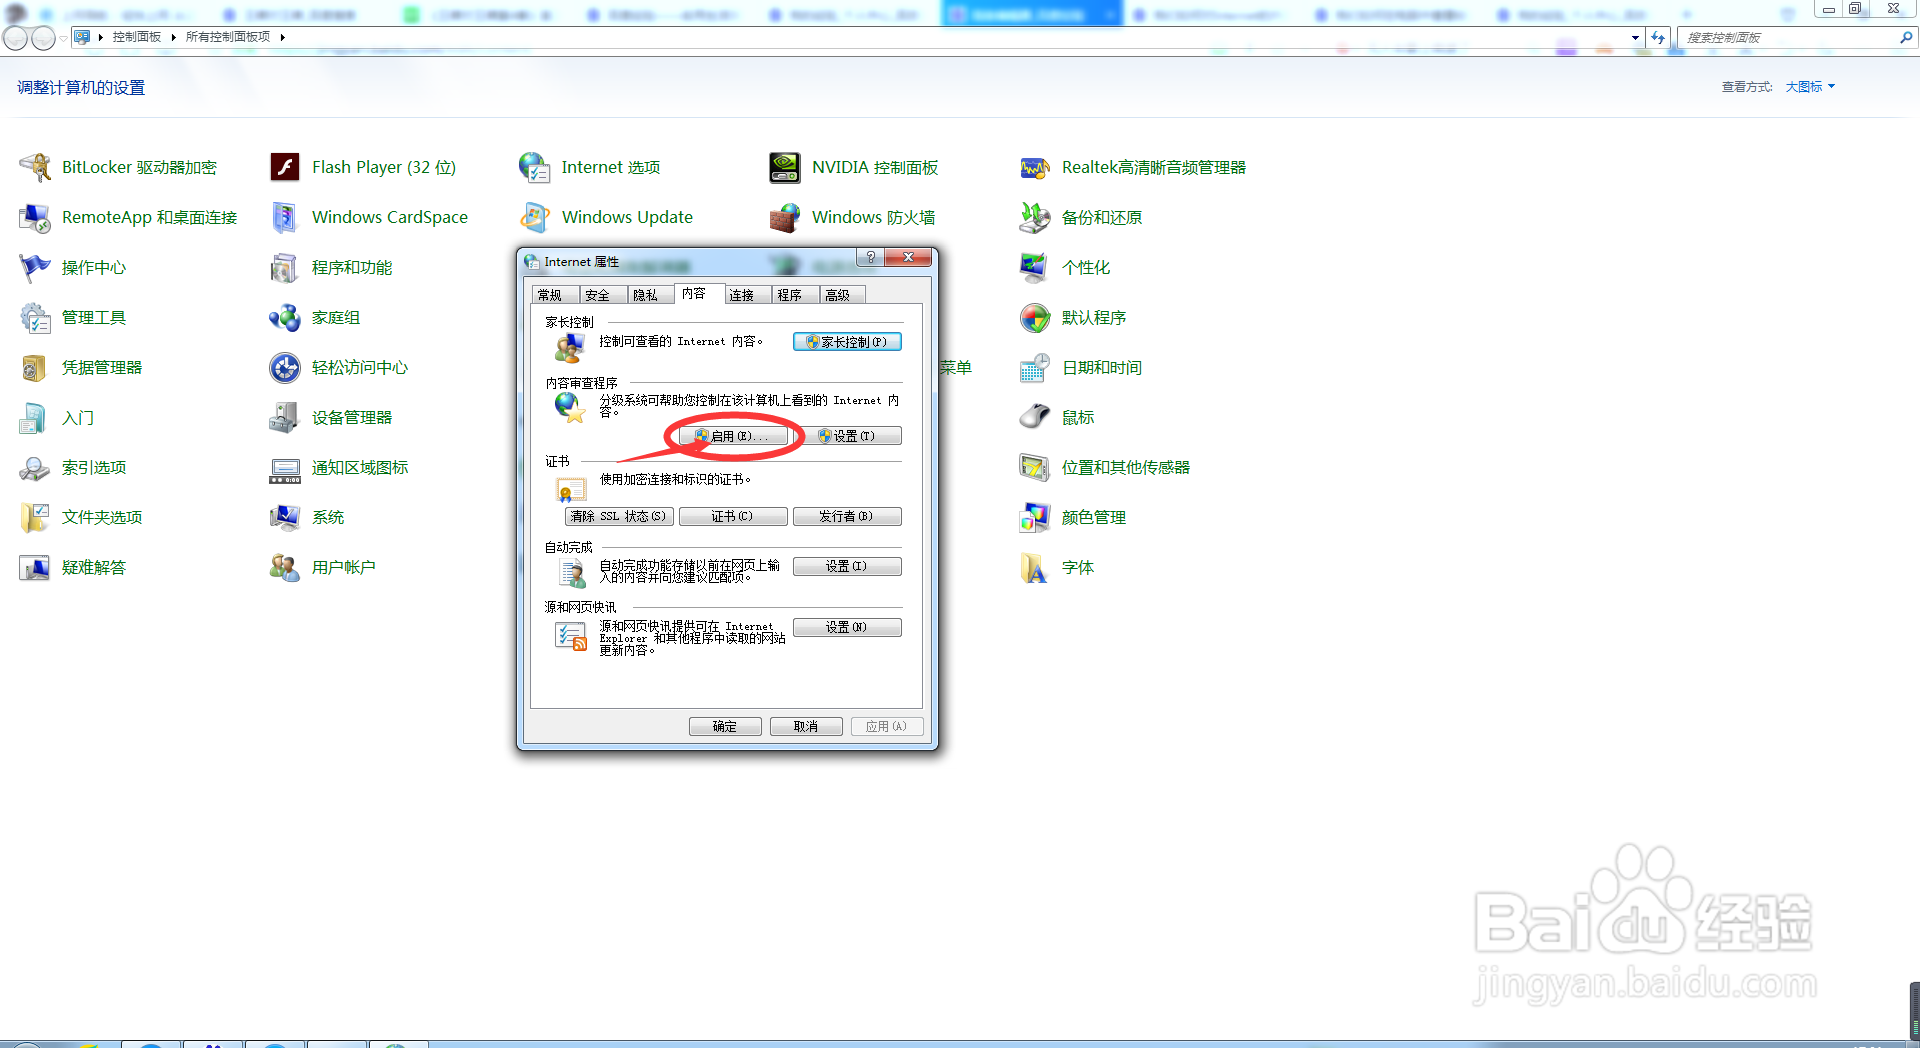
Task: Open RemoteApp 和桌面连接 icon
Action: point(35,217)
